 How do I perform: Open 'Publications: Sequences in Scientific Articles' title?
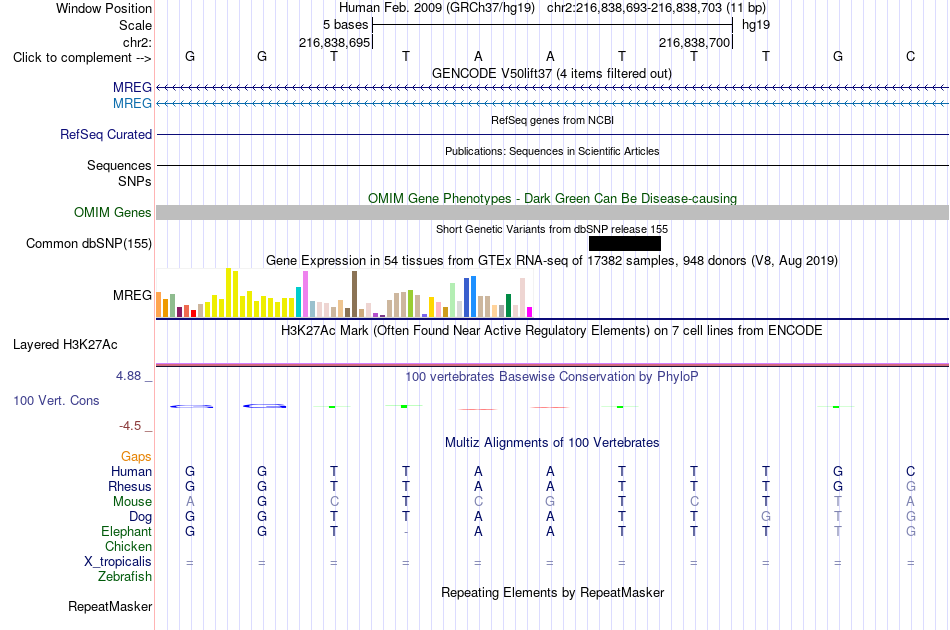tap(552, 151)
